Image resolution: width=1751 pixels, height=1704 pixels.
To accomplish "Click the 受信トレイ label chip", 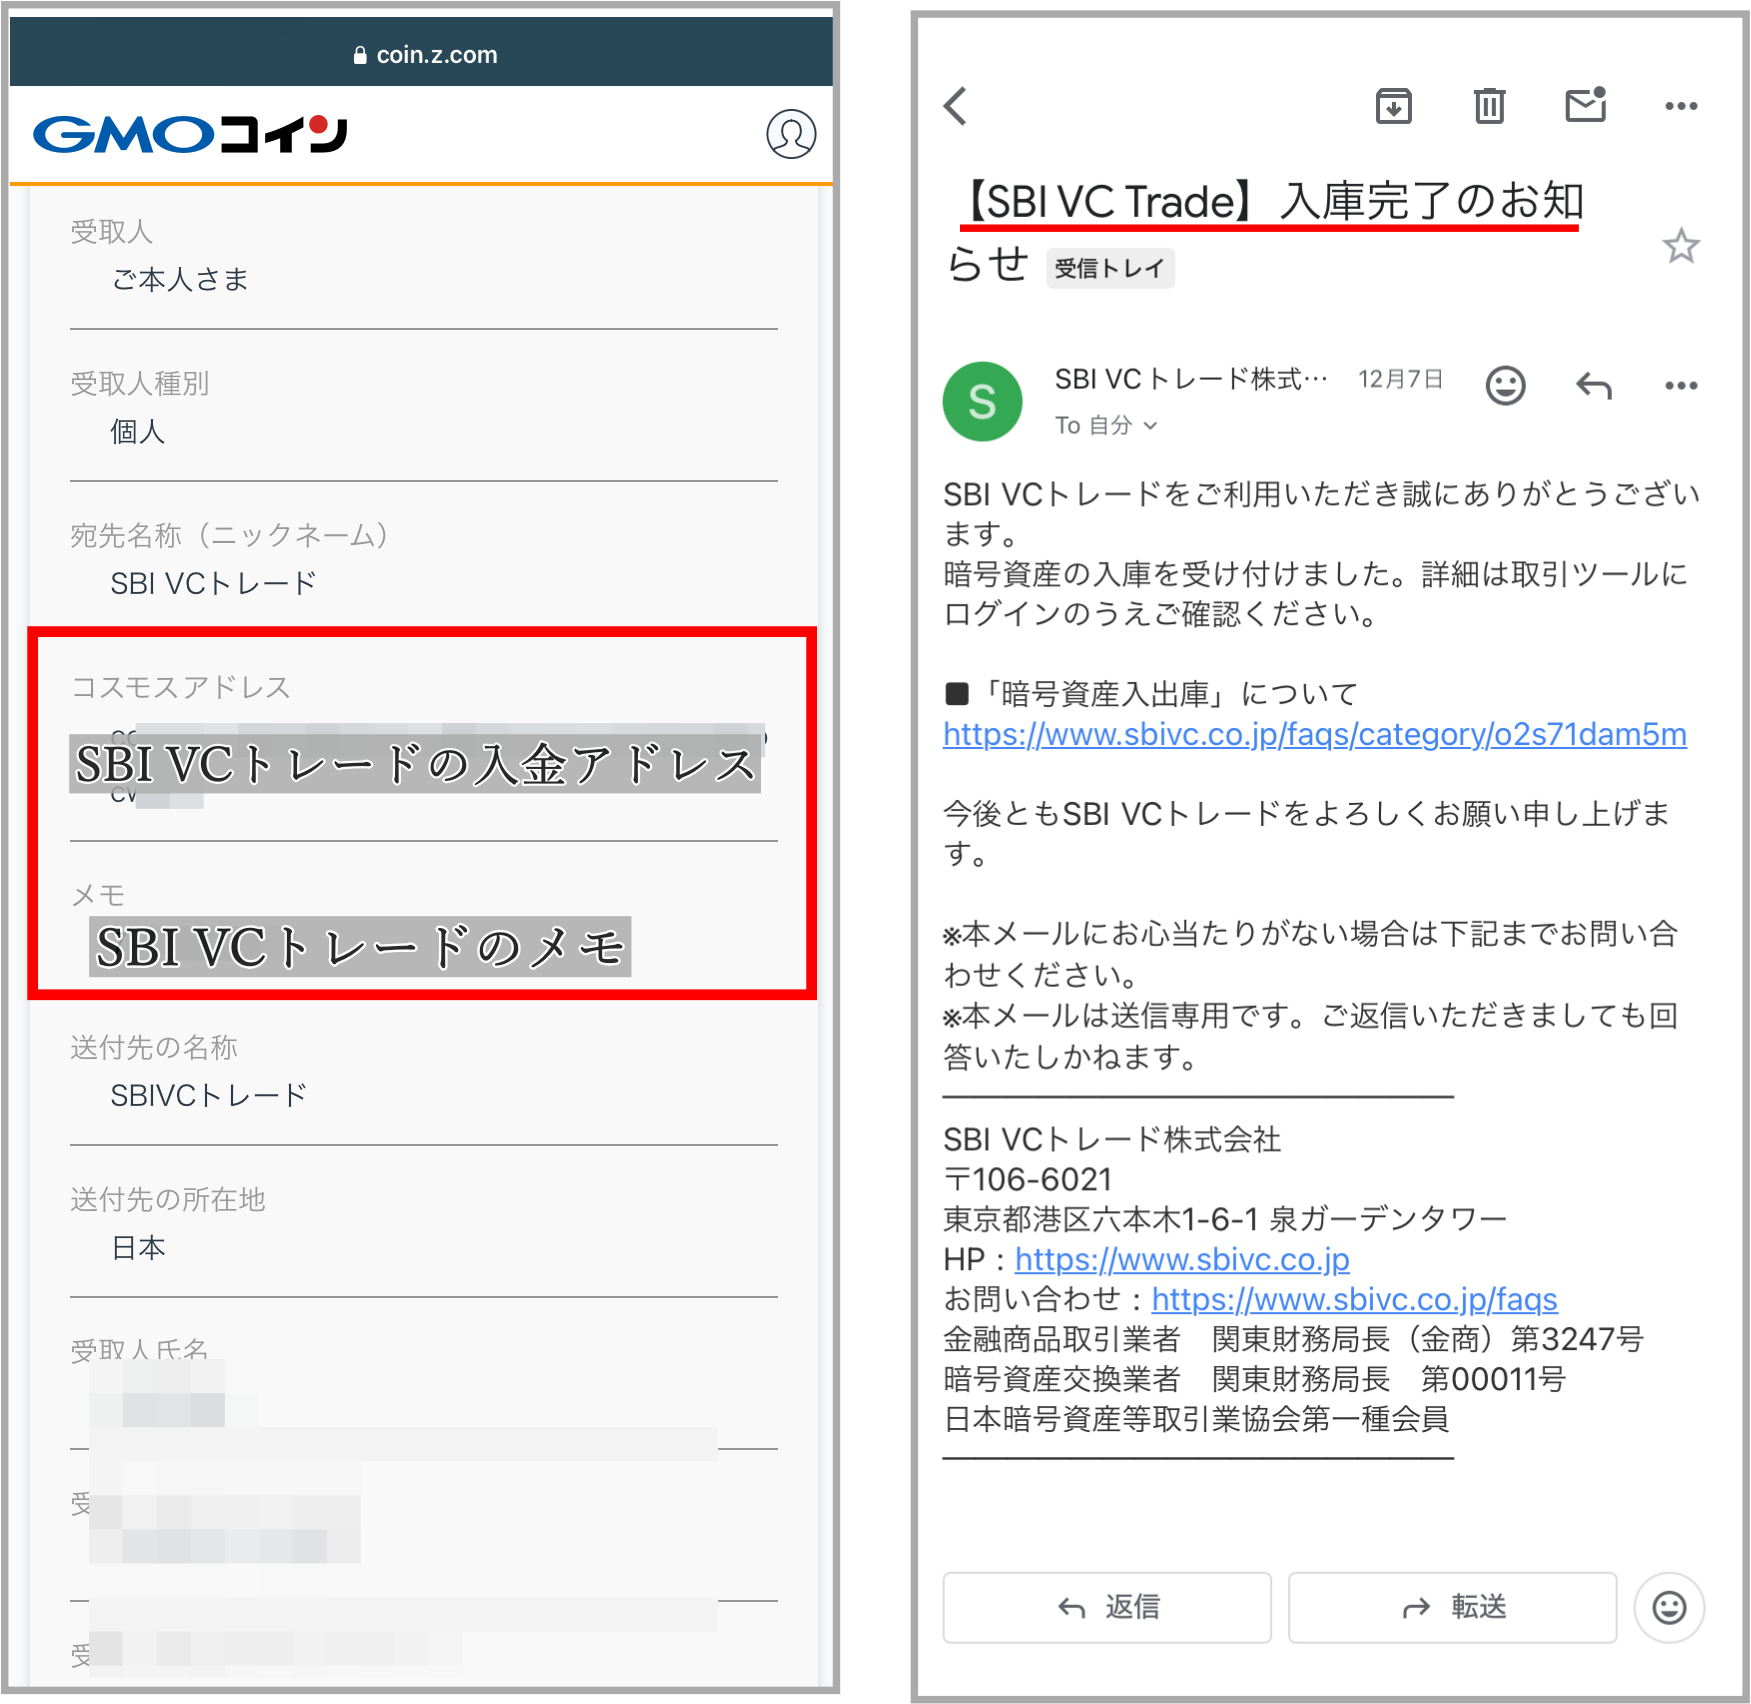I will coord(1110,268).
